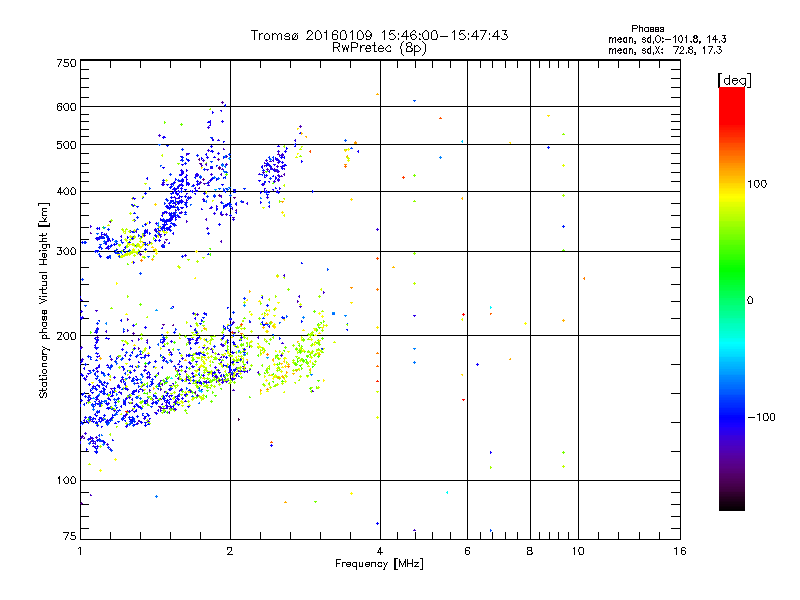Click the '-100' colorbar tick label
Screen dimensions: 800x600
tap(761, 417)
